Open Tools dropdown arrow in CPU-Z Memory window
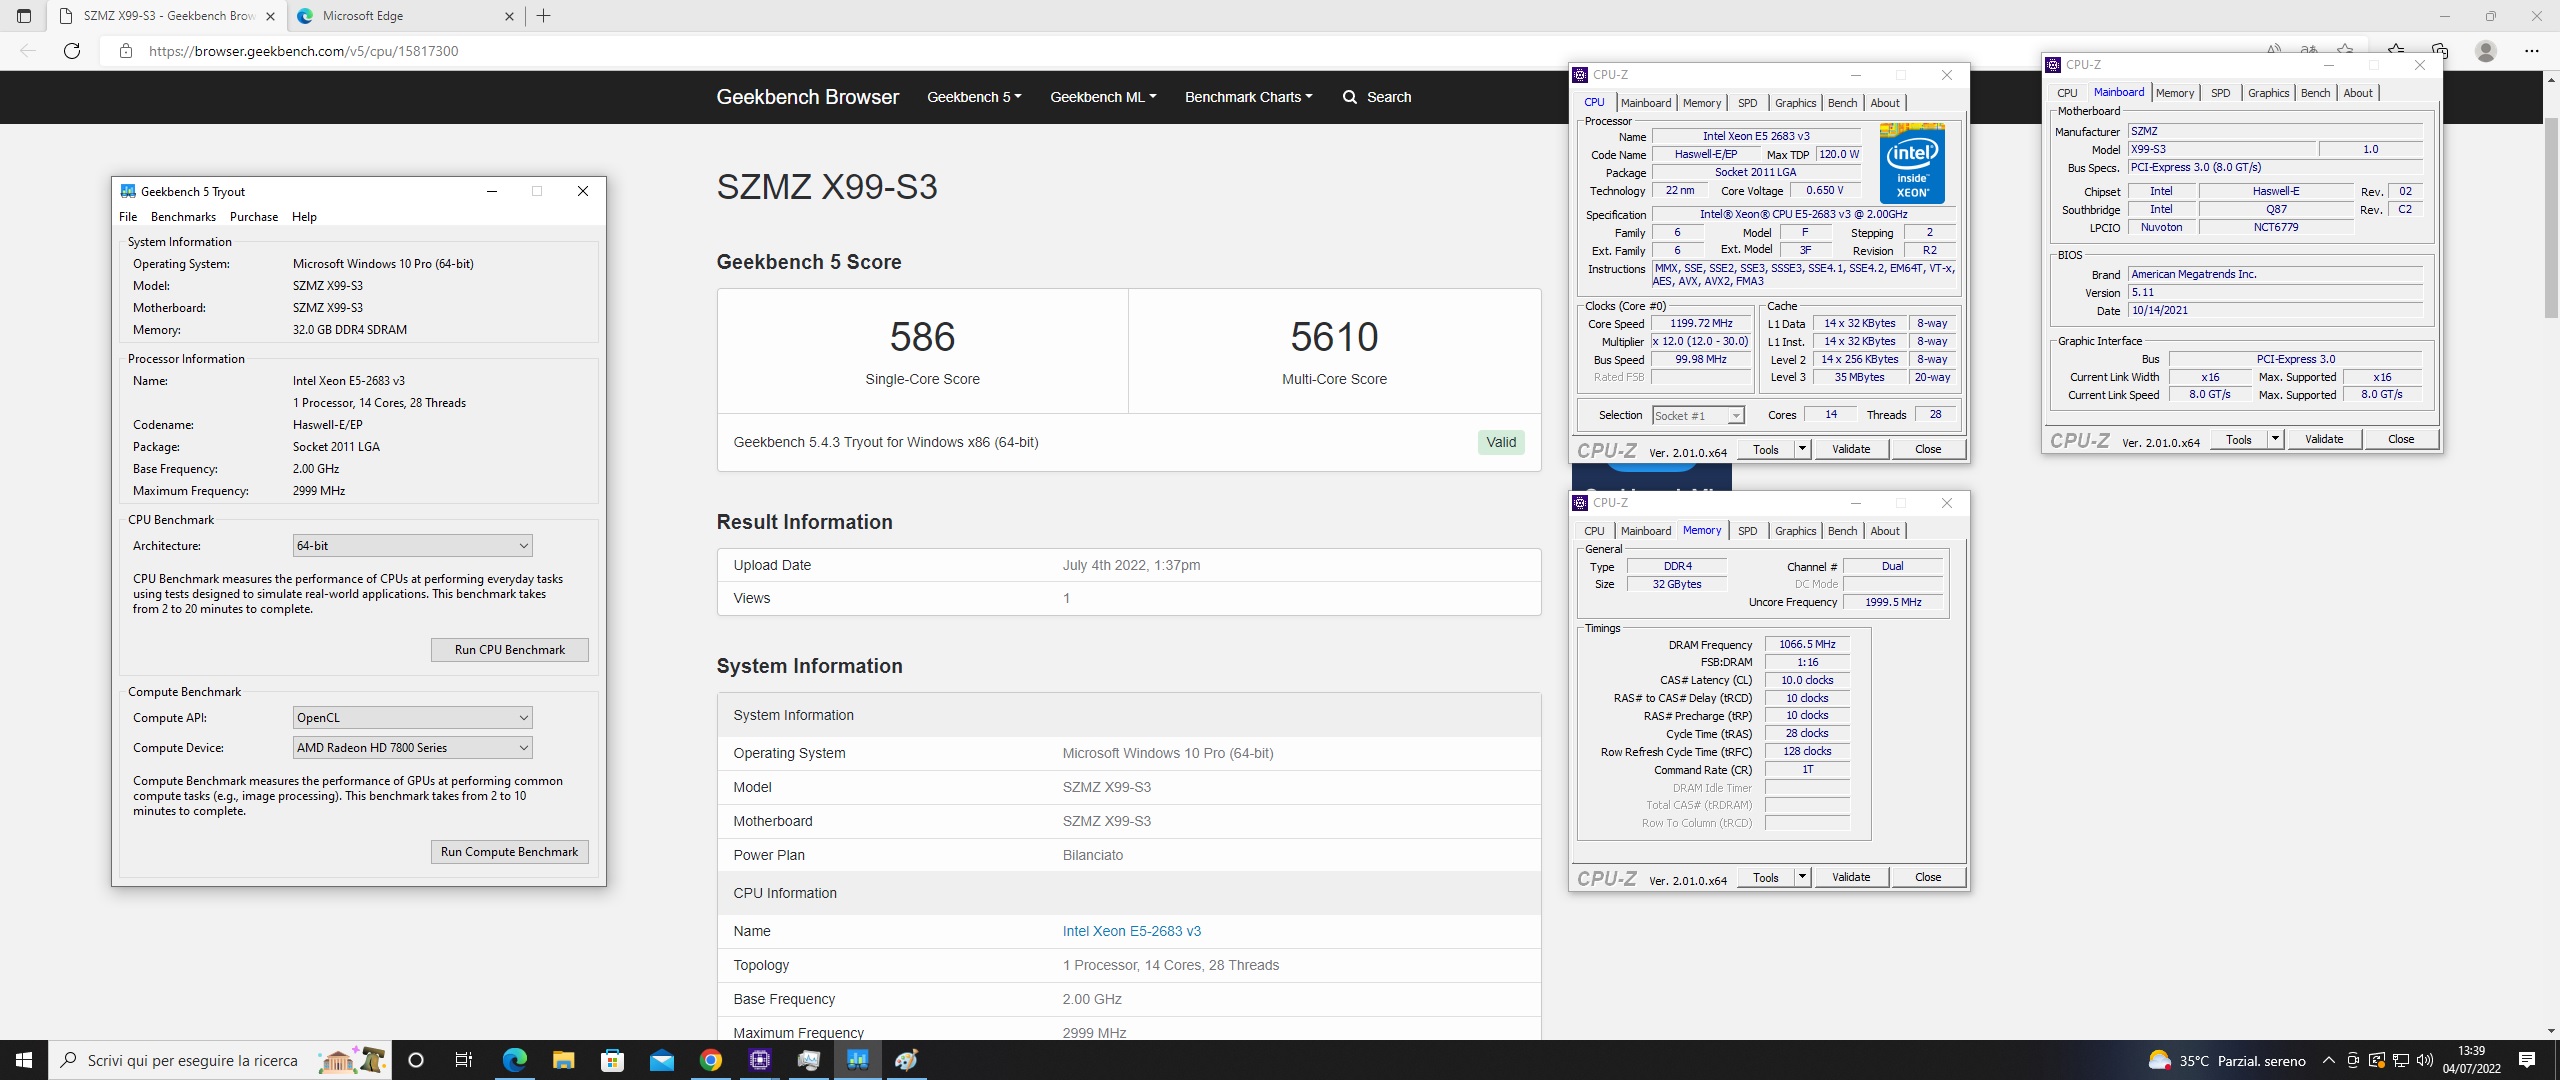 tap(1802, 877)
